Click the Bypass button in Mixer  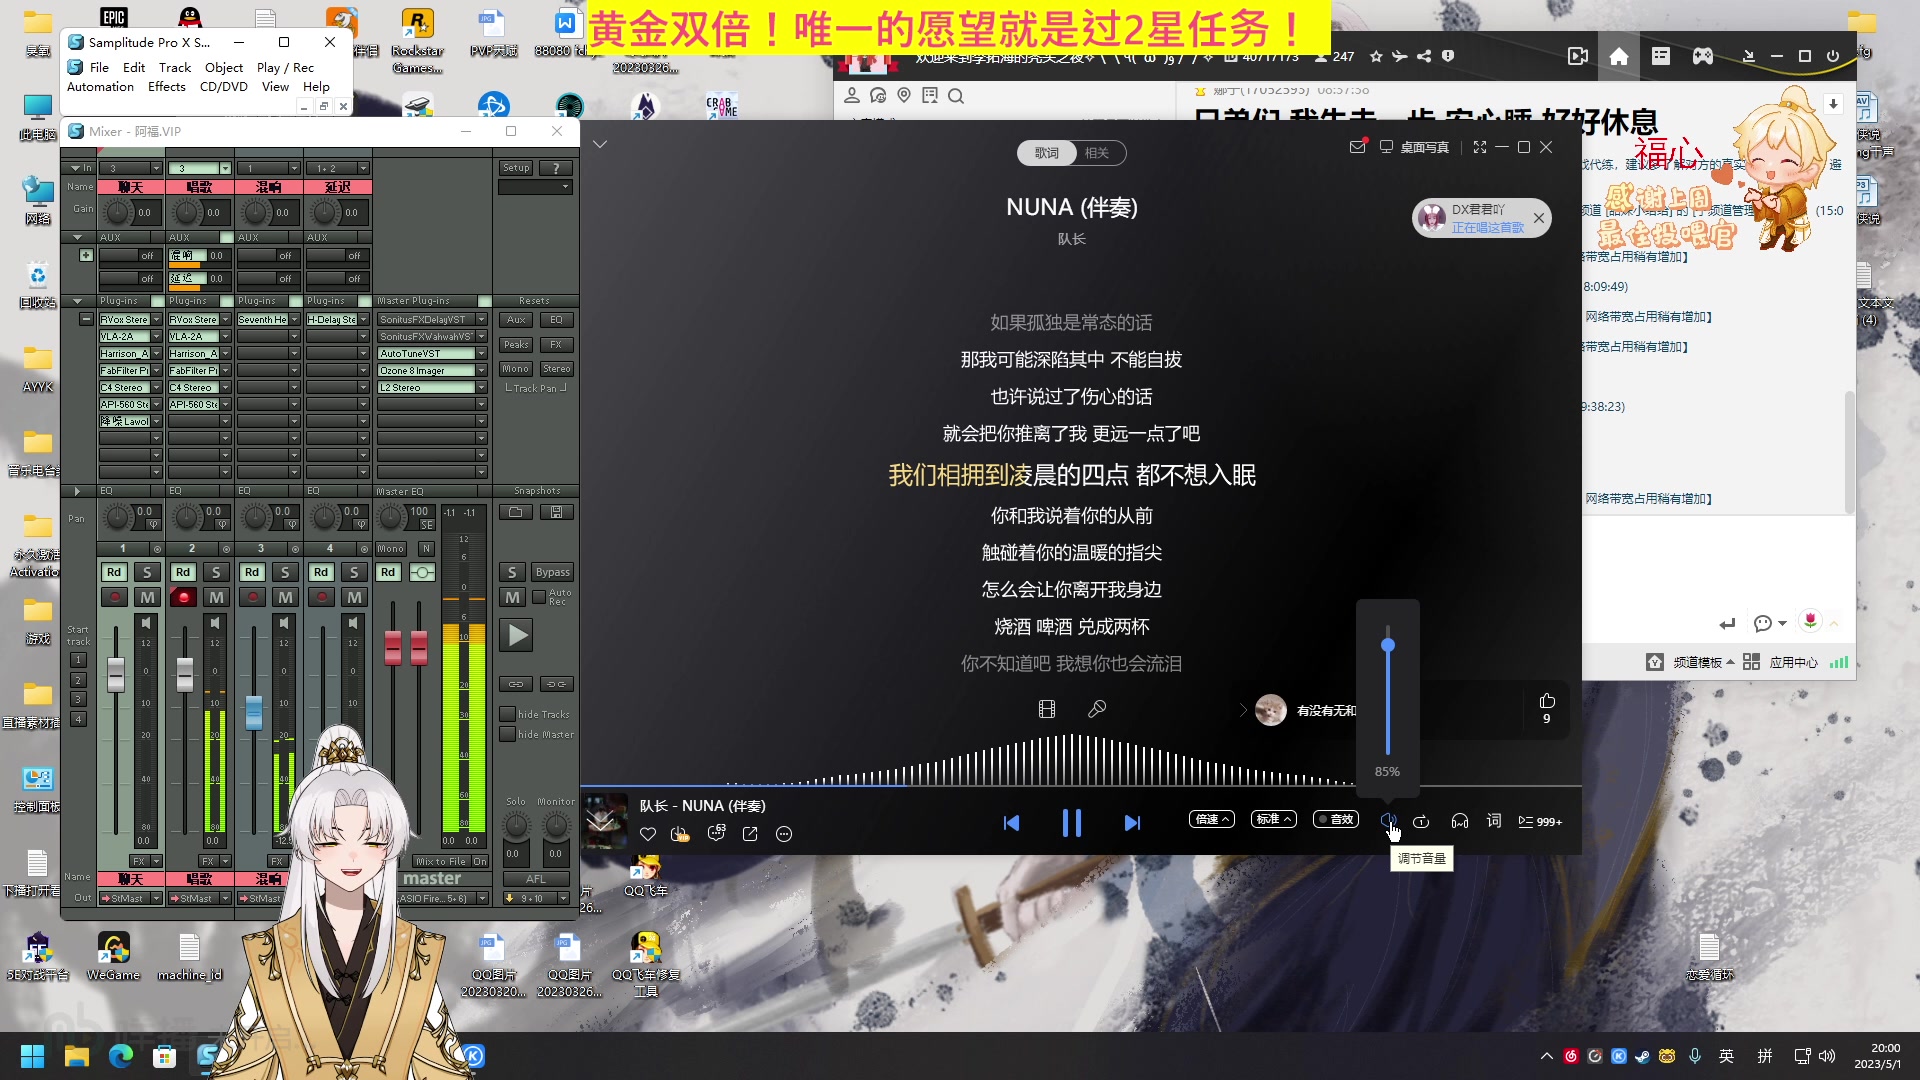click(553, 572)
